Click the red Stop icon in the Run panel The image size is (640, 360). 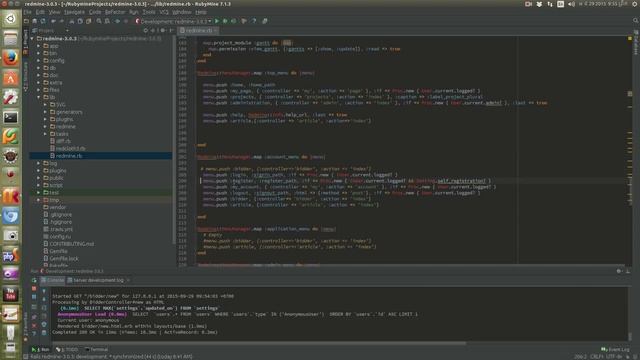coord(34,289)
